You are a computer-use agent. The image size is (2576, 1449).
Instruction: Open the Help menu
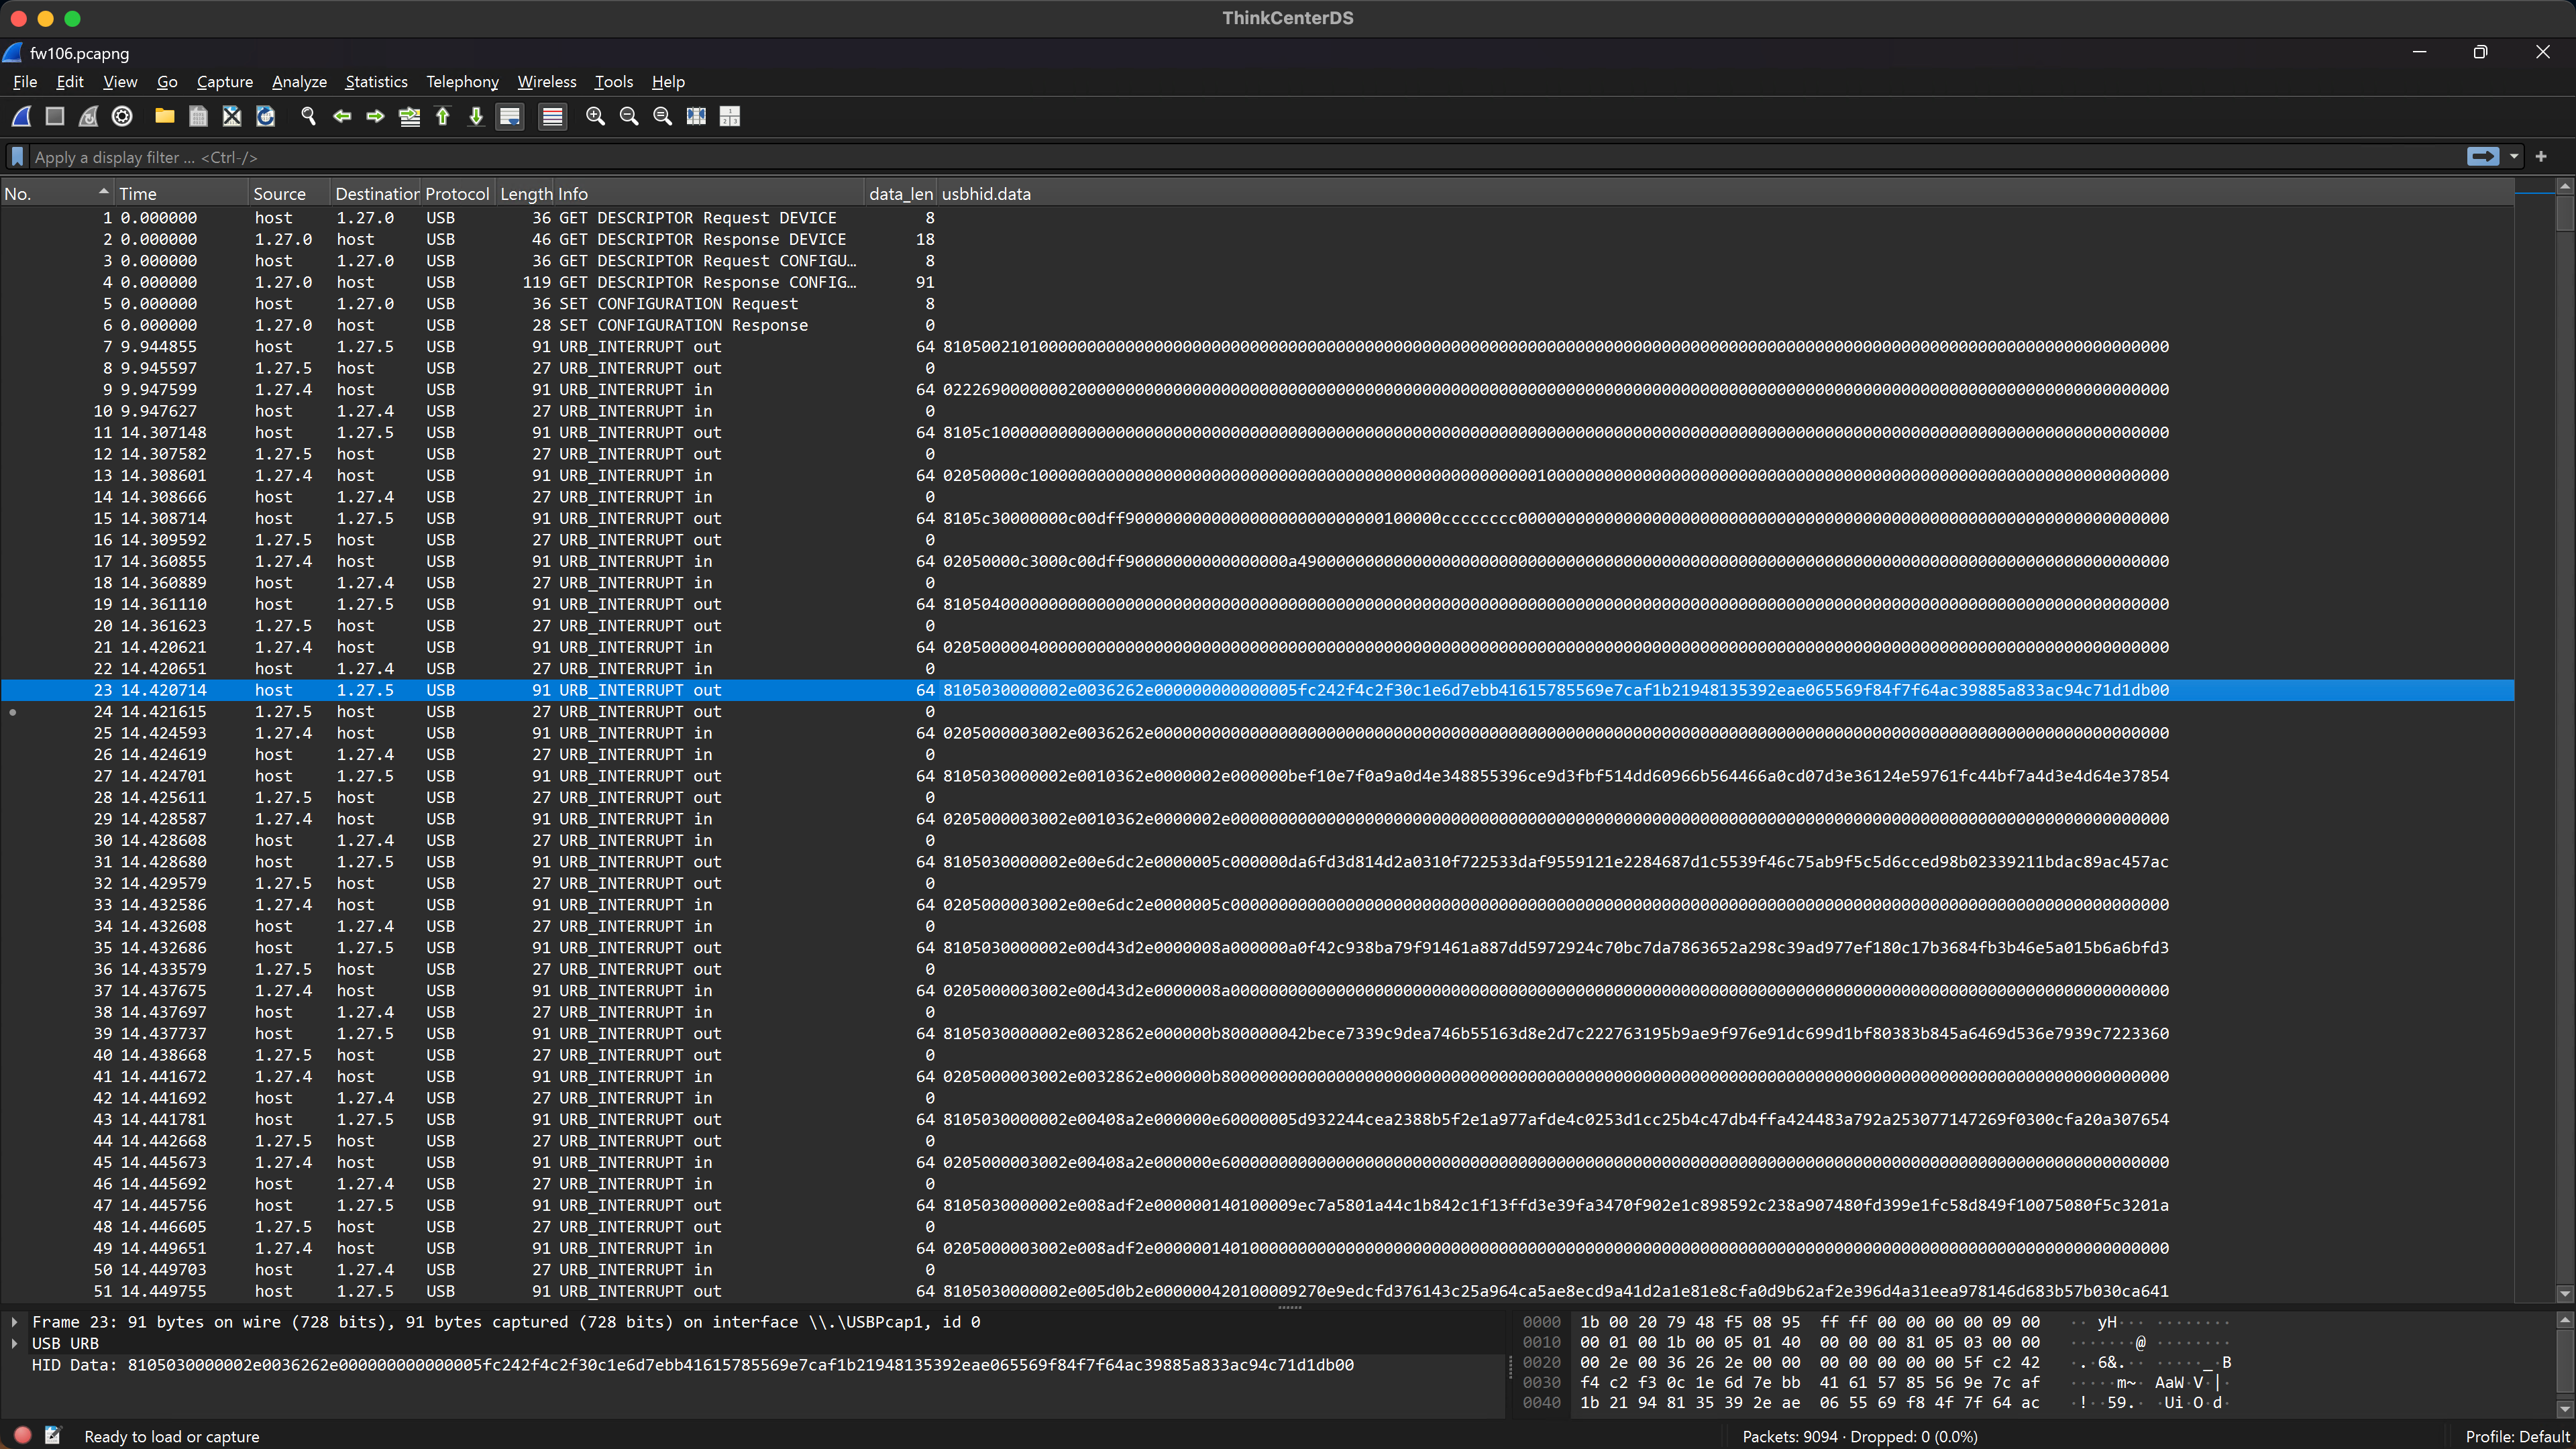(x=668, y=82)
